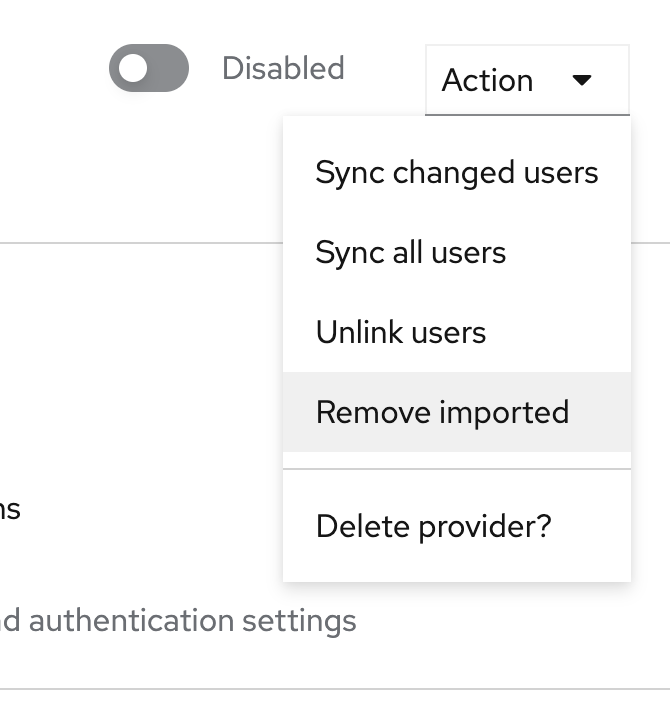The image size is (670, 714).
Task: Click the word "Unlink" in the Action menu
Action: pyautogui.click(x=359, y=332)
